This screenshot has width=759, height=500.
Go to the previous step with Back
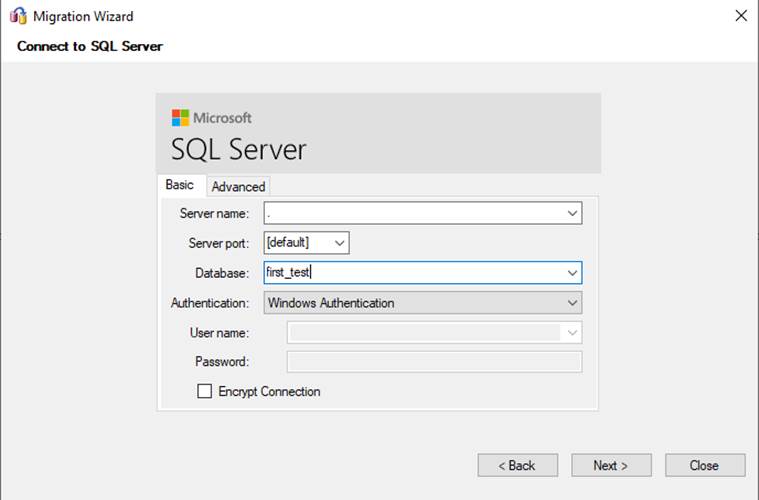pos(517,465)
